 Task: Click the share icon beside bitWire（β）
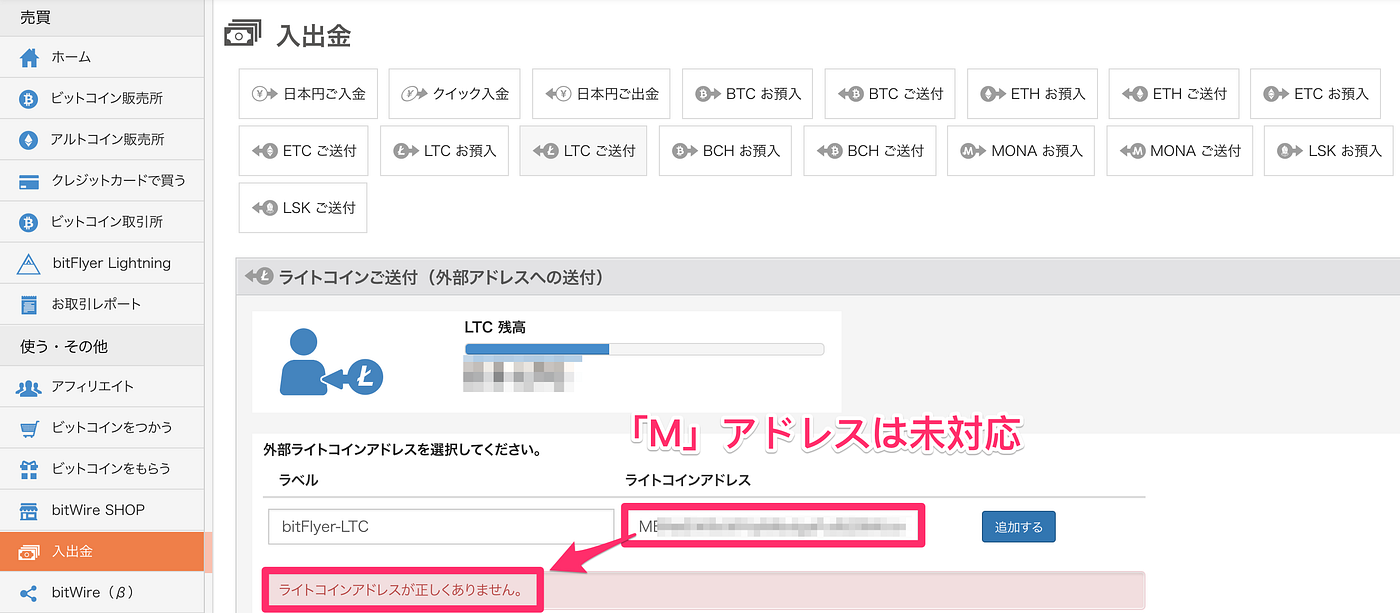pyautogui.click(x=29, y=593)
